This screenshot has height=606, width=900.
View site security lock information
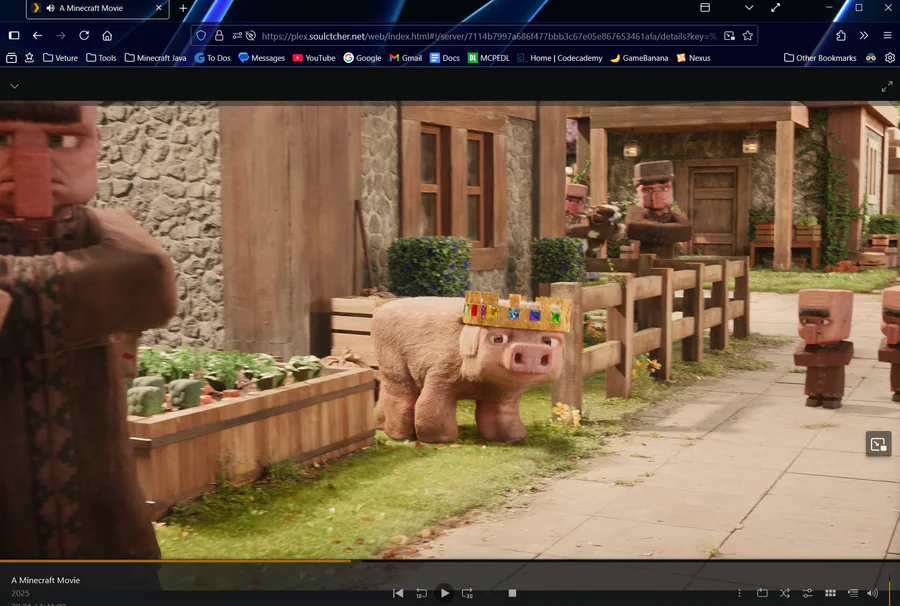click(219, 36)
